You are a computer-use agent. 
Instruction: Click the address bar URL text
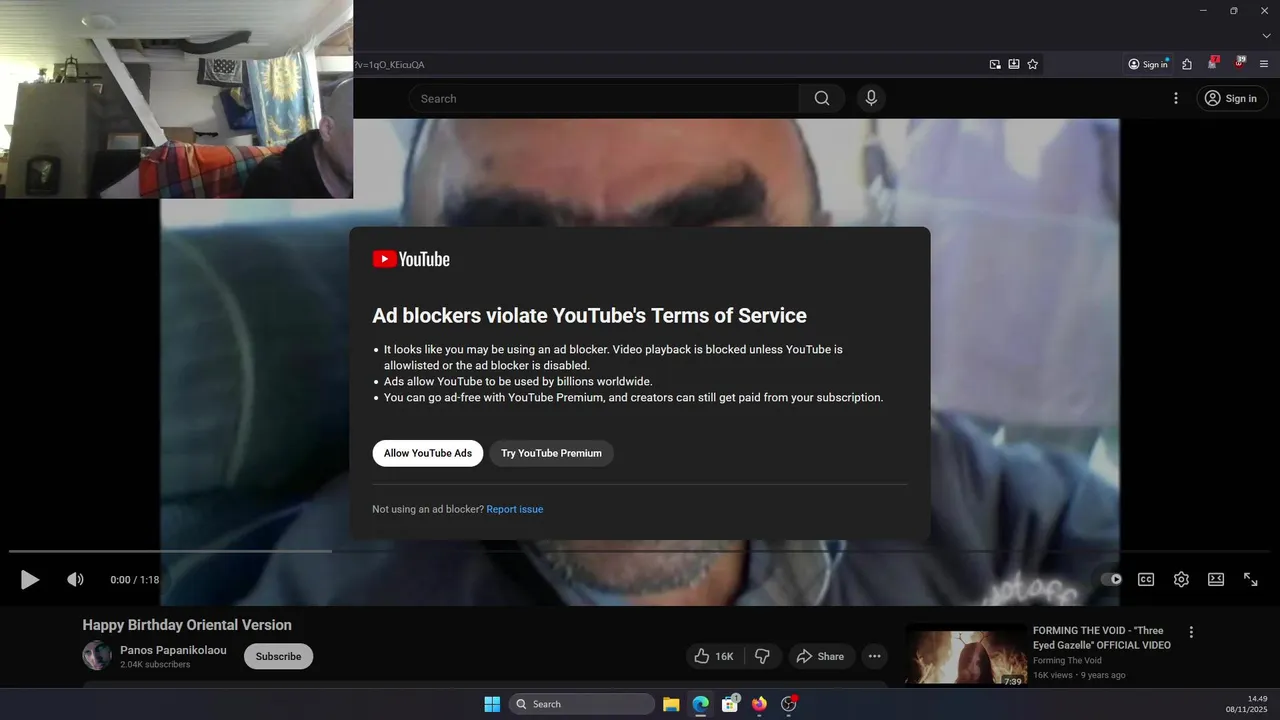[389, 65]
